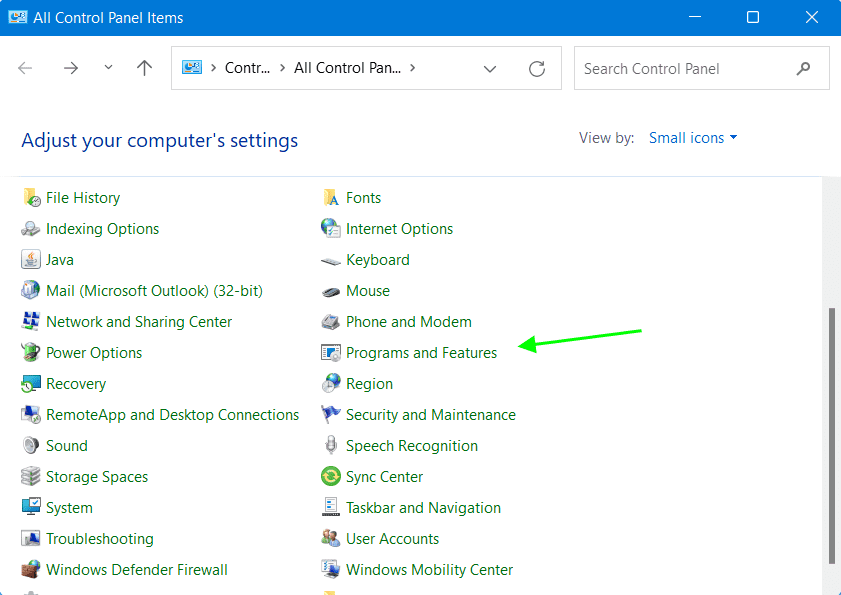Click the Programs and Features icon
This screenshot has width=841, height=595.
pyautogui.click(x=330, y=353)
